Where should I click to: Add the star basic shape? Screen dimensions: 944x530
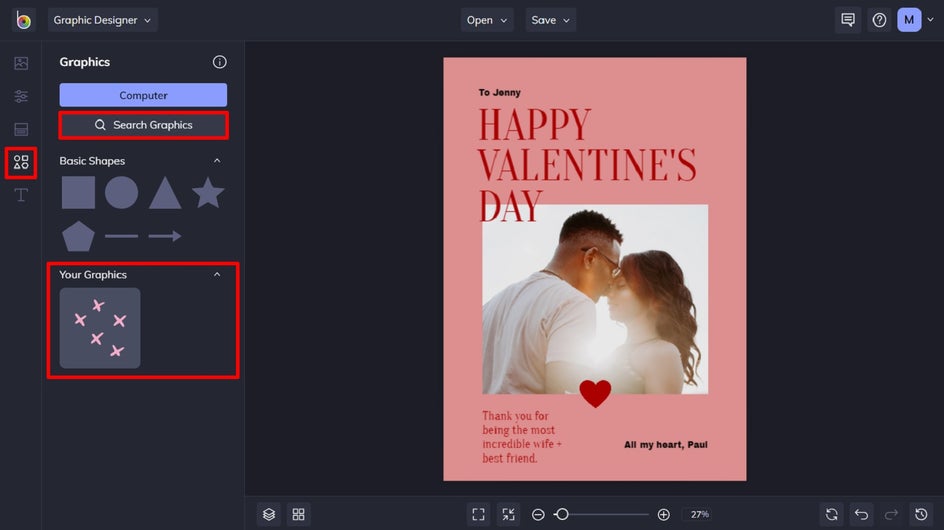point(208,193)
